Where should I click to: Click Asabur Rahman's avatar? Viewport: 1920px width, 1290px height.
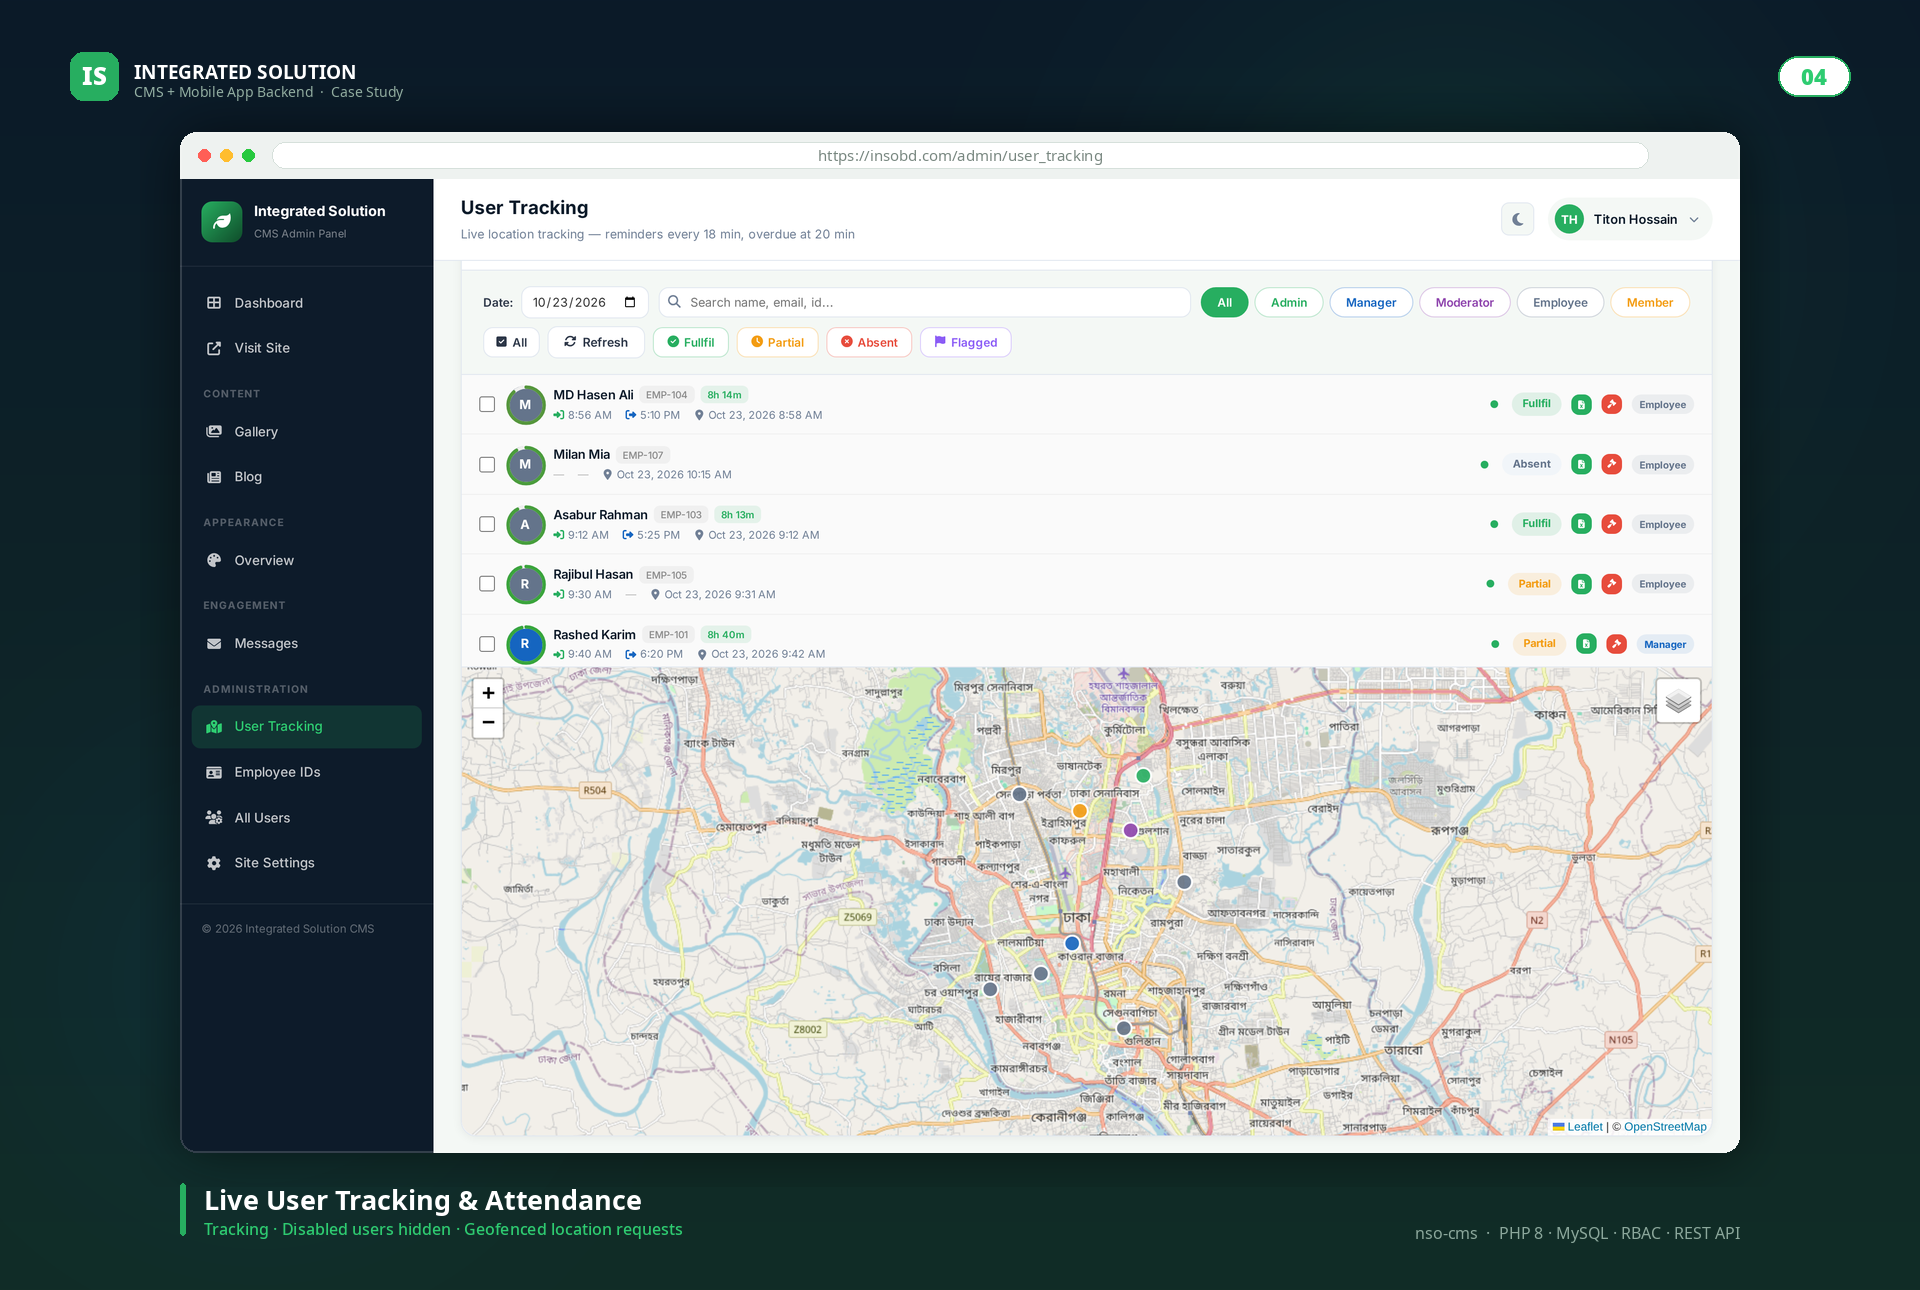tap(525, 524)
